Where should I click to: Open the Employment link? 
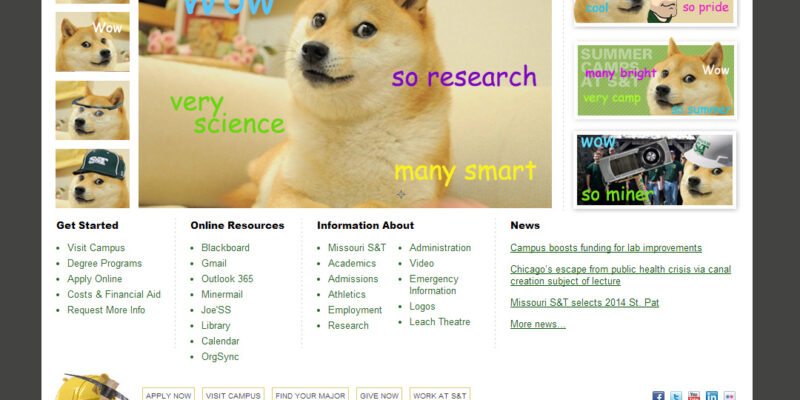pos(355,310)
